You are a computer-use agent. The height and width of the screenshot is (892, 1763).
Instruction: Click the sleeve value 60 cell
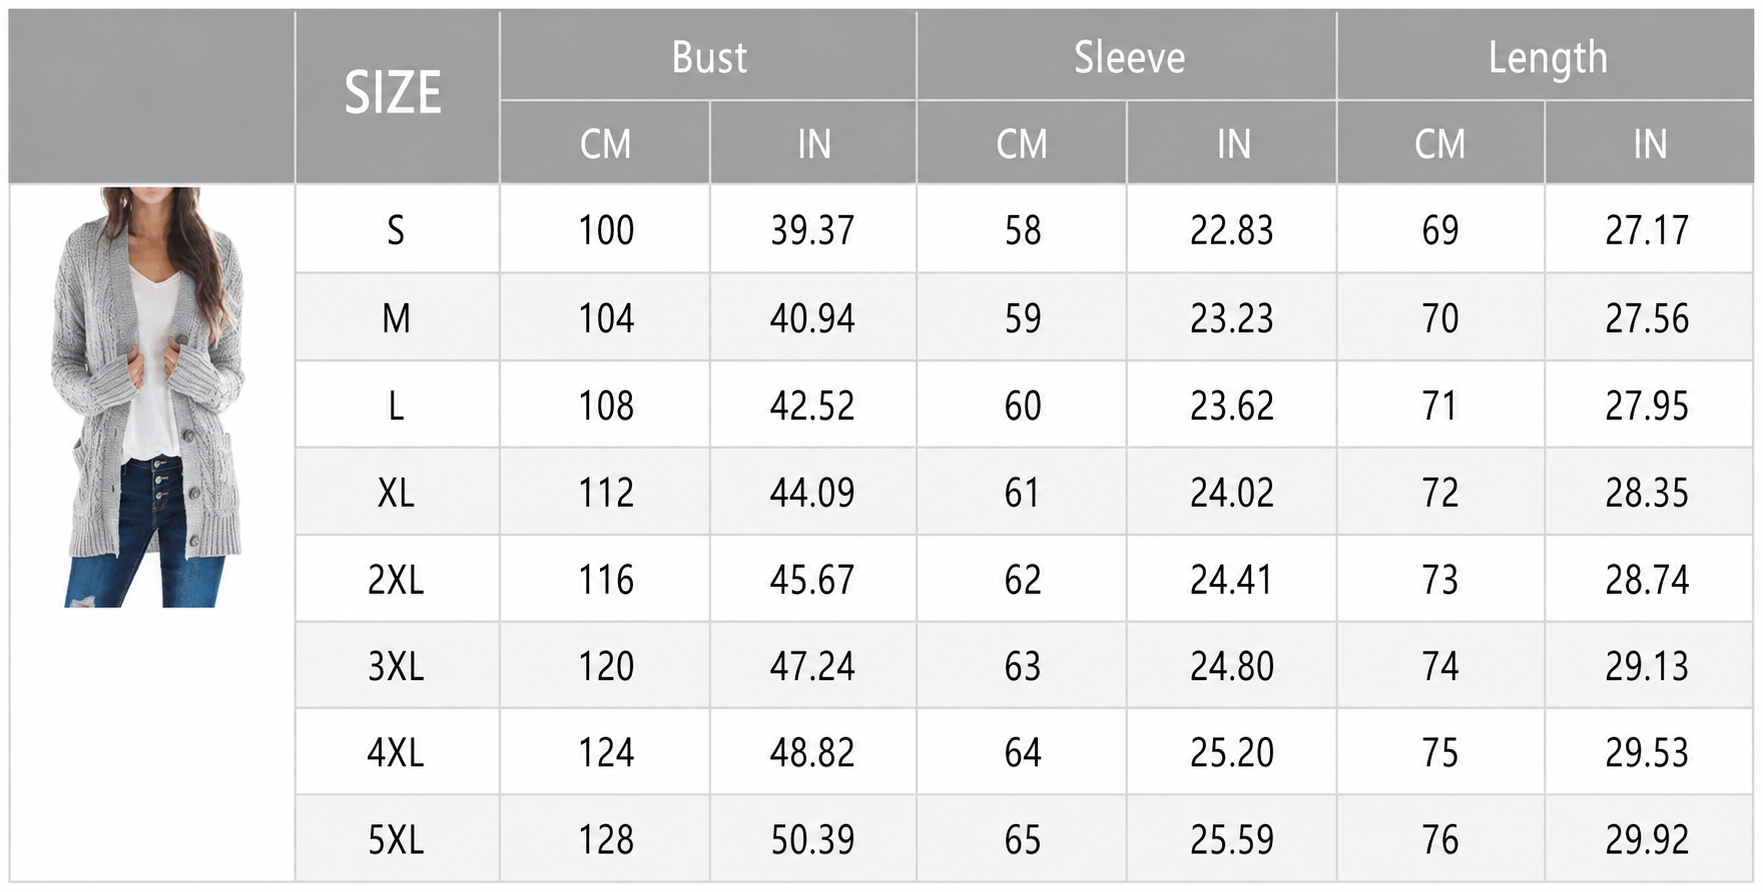(x=1022, y=405)
